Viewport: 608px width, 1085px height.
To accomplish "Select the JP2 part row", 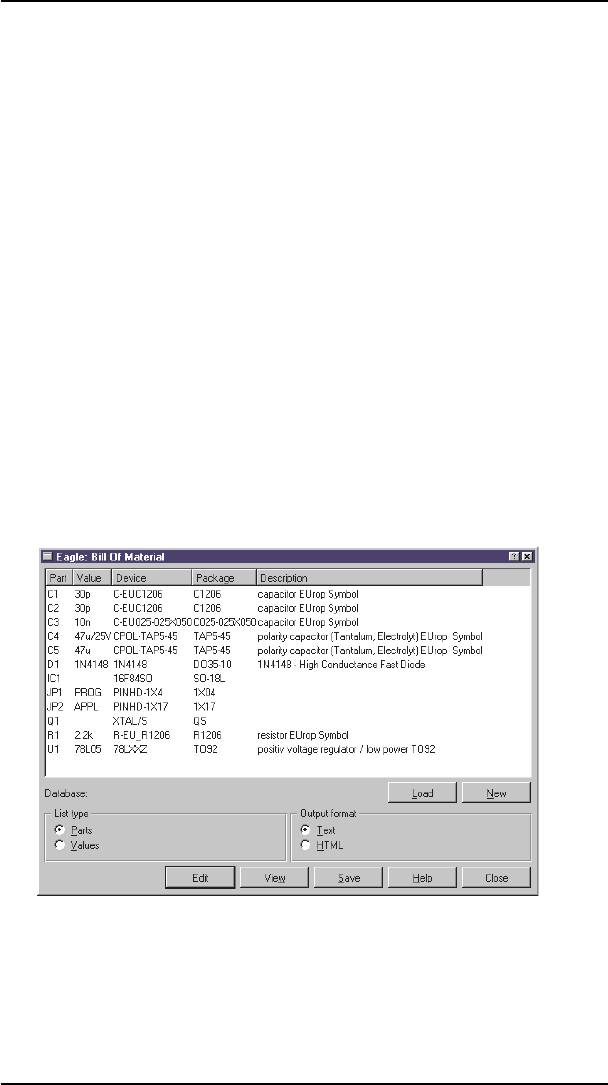I will coord(288,706).
